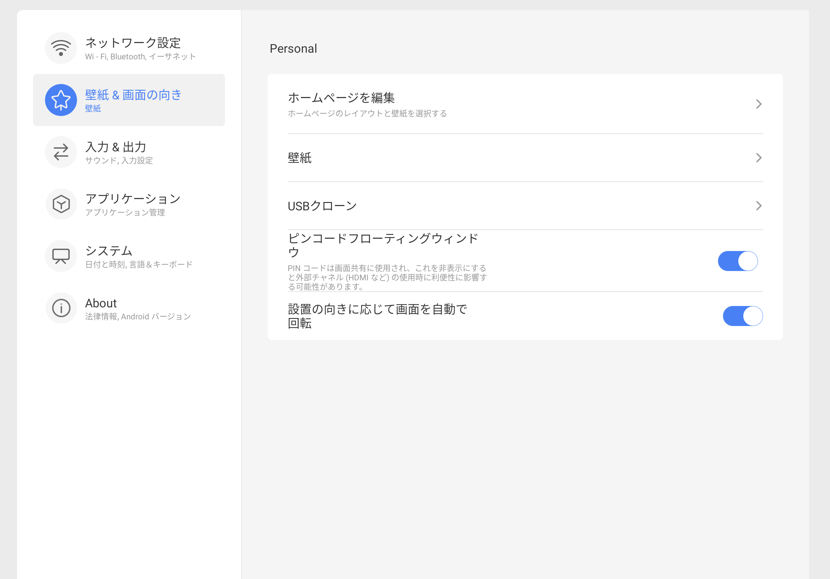
Task: Click the Personal section heading
Action: coord(293,49)
